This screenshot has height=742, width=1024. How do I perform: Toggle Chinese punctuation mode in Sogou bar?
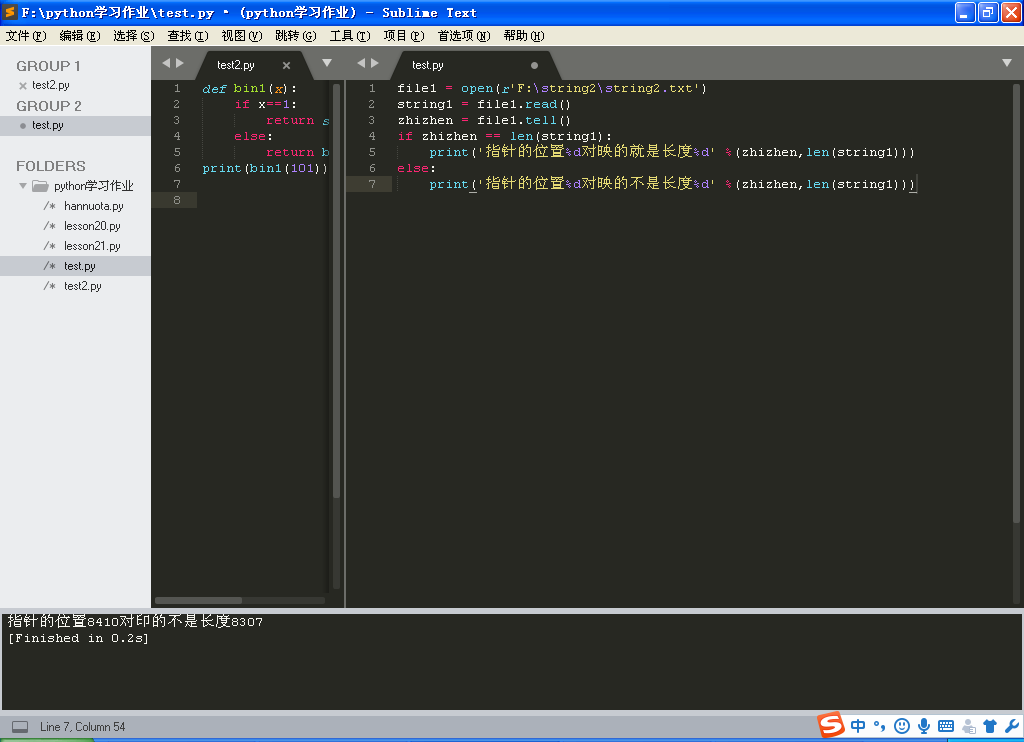tap(880, 726)
